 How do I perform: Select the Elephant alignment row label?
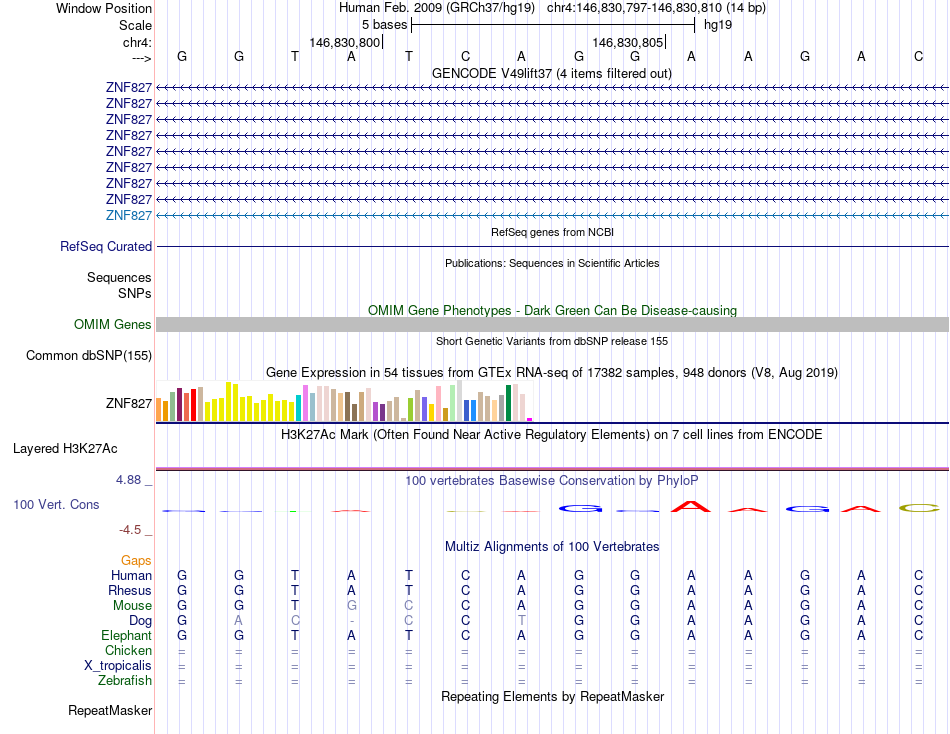pyautogui.click(x=126, y=636)
